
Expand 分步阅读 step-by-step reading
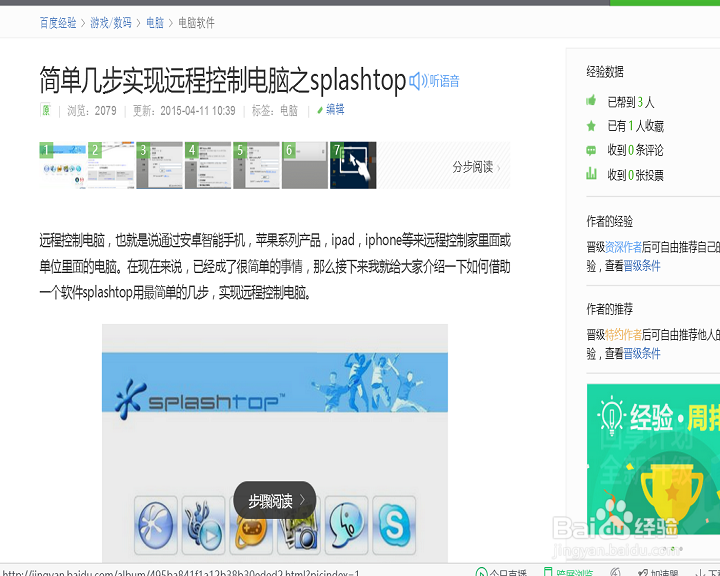[x=476, y=167]
